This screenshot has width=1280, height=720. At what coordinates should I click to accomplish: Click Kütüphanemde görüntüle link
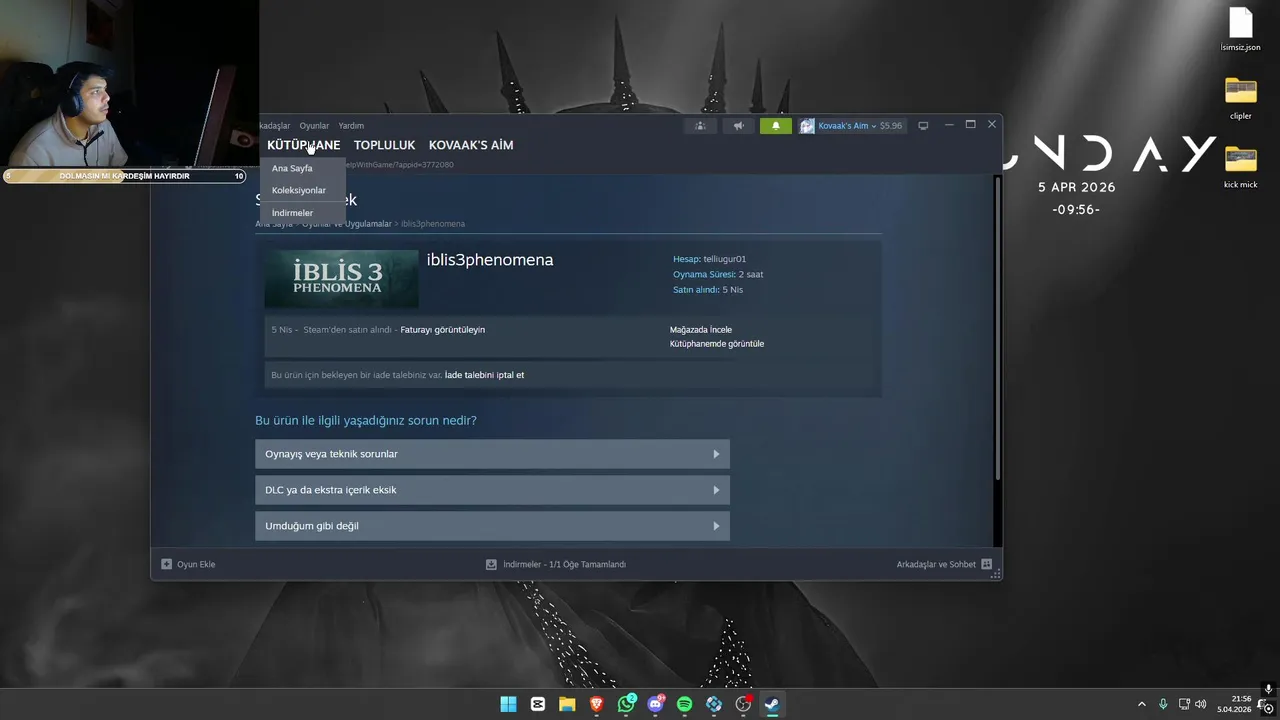point(717,343)
